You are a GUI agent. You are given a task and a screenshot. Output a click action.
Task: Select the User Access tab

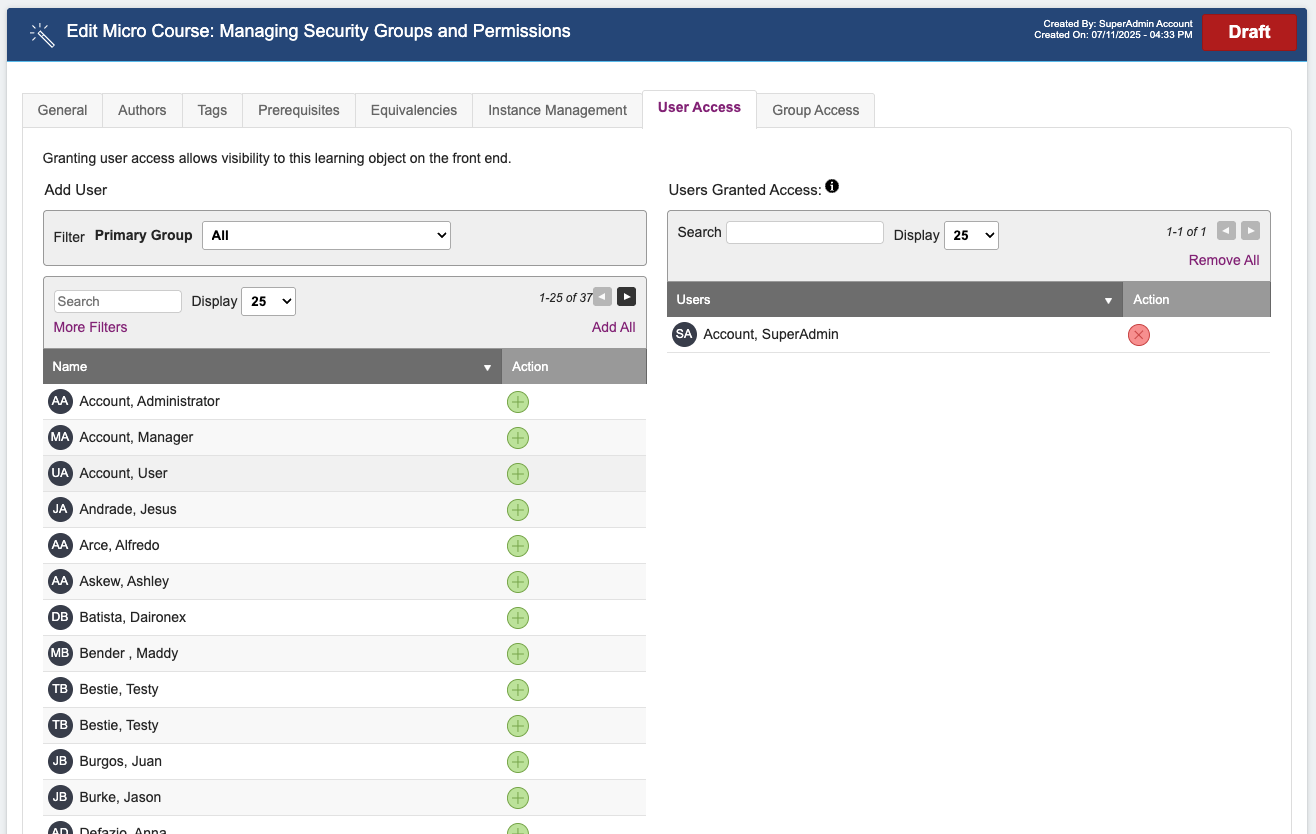[x=699, y=108]
